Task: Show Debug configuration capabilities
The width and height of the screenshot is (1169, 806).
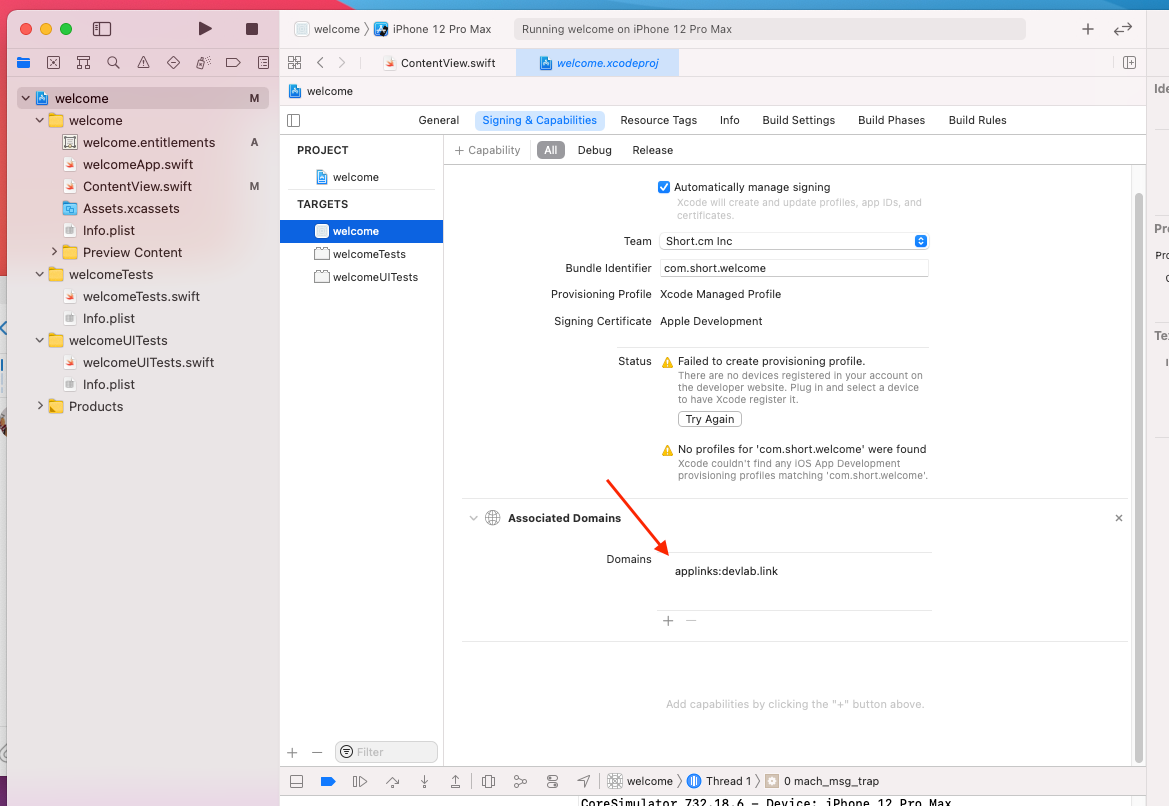Action: point(594,150)
